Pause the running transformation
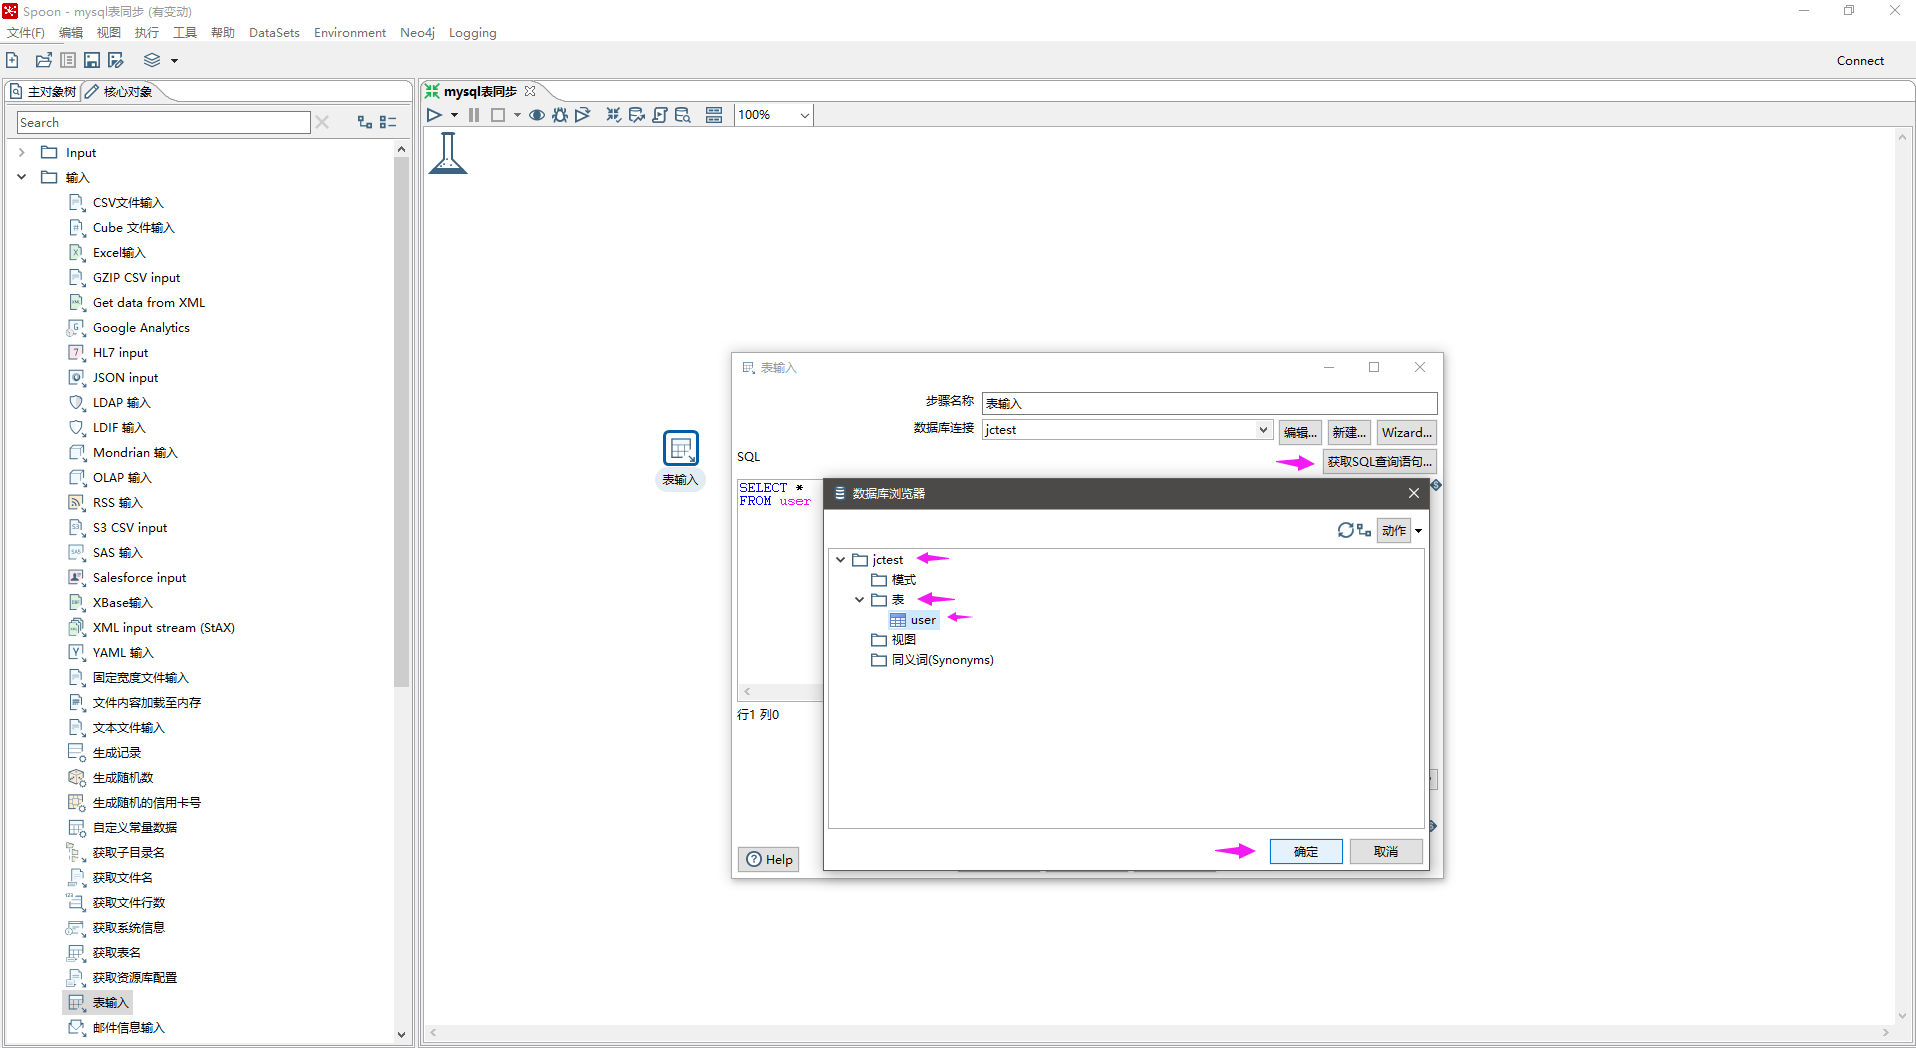 click(x=474, y=115)
